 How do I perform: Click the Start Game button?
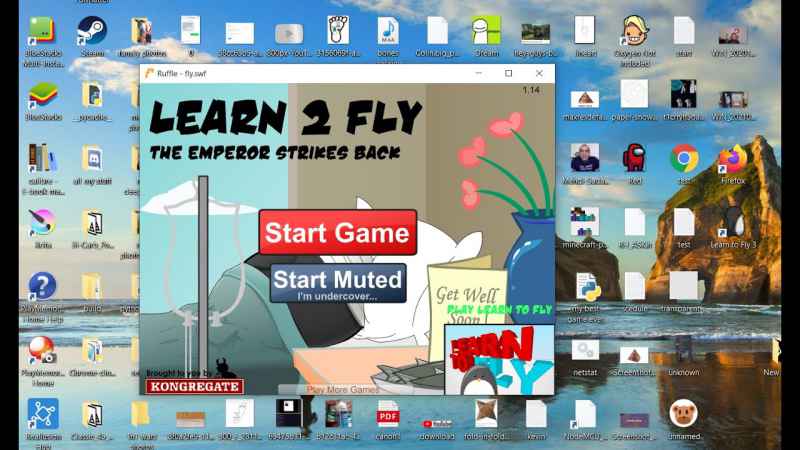(337, 234)
